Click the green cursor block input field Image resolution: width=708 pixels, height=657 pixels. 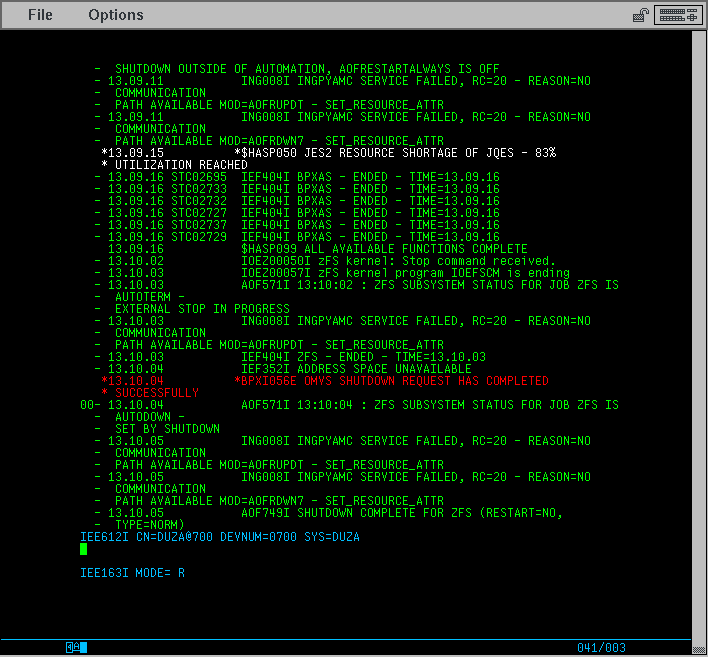click(x=84, y=549)
